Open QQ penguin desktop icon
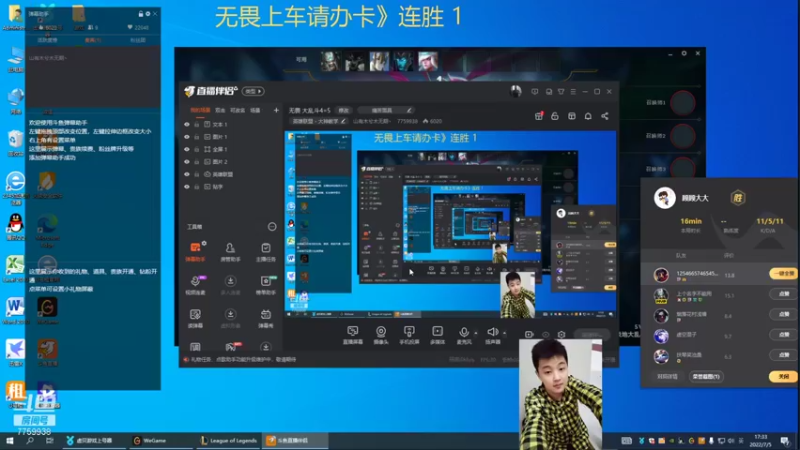Image resolution: width=800 pixels, height=450 pixels. pos(15,226)
